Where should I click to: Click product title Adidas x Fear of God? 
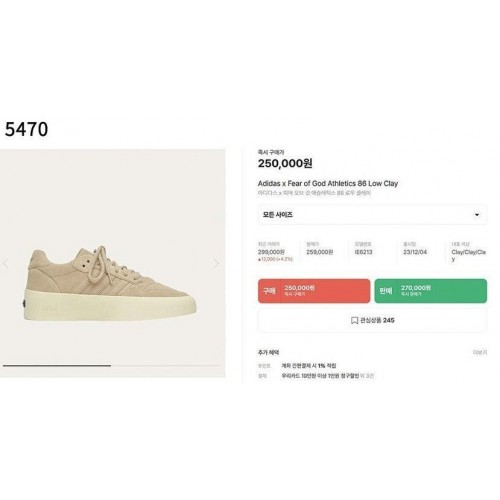coord(328,183)
